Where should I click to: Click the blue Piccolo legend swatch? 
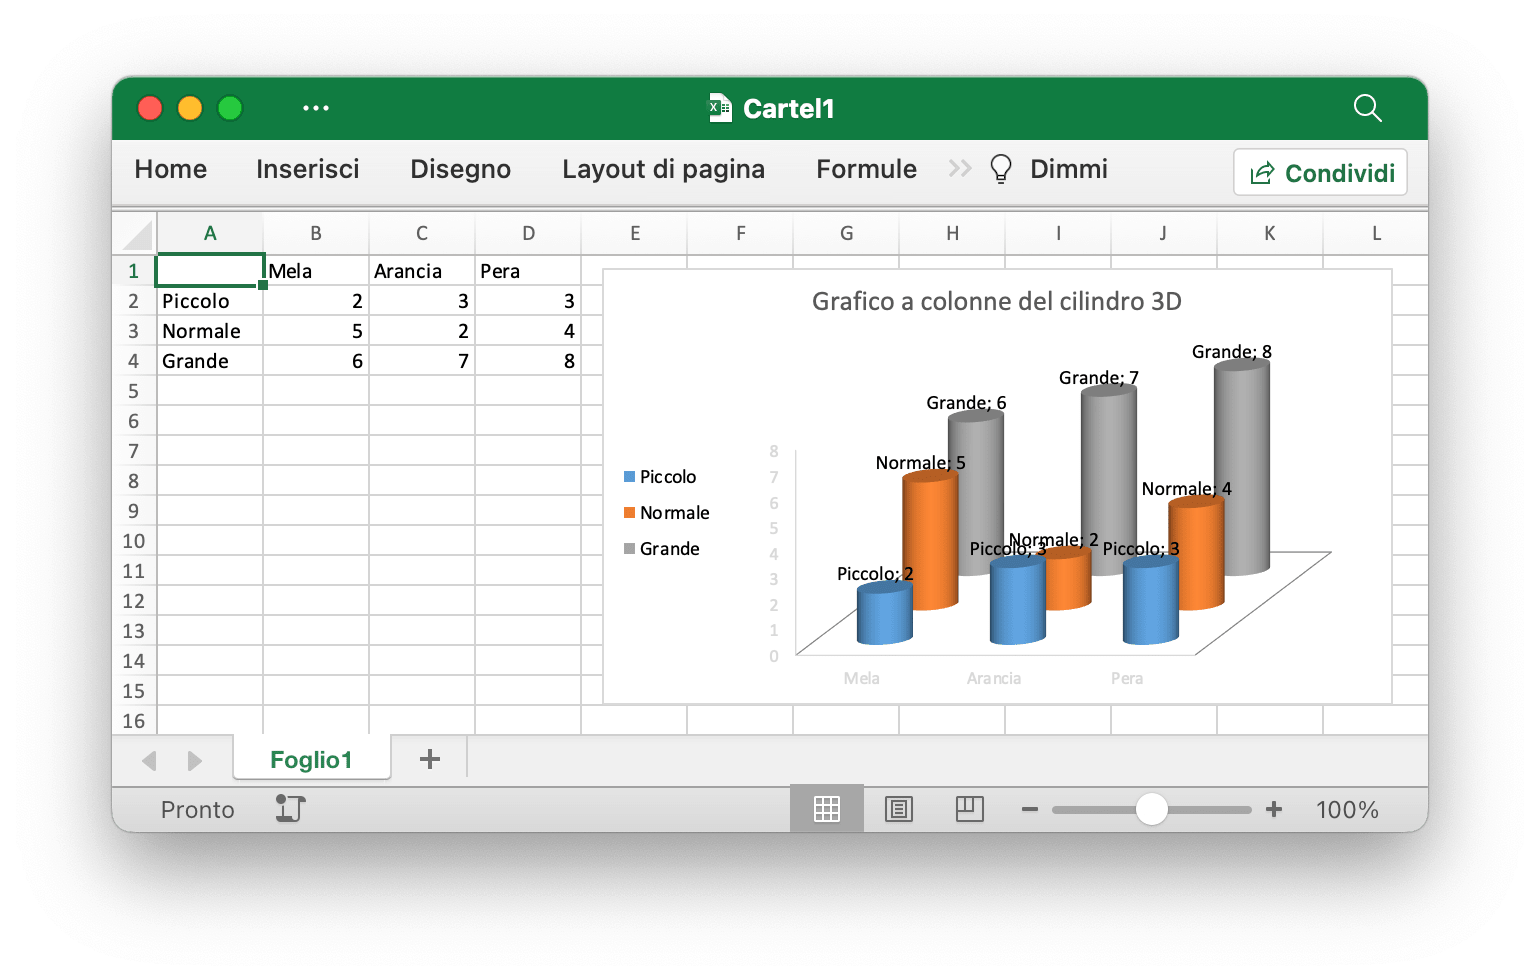(630, 477)
